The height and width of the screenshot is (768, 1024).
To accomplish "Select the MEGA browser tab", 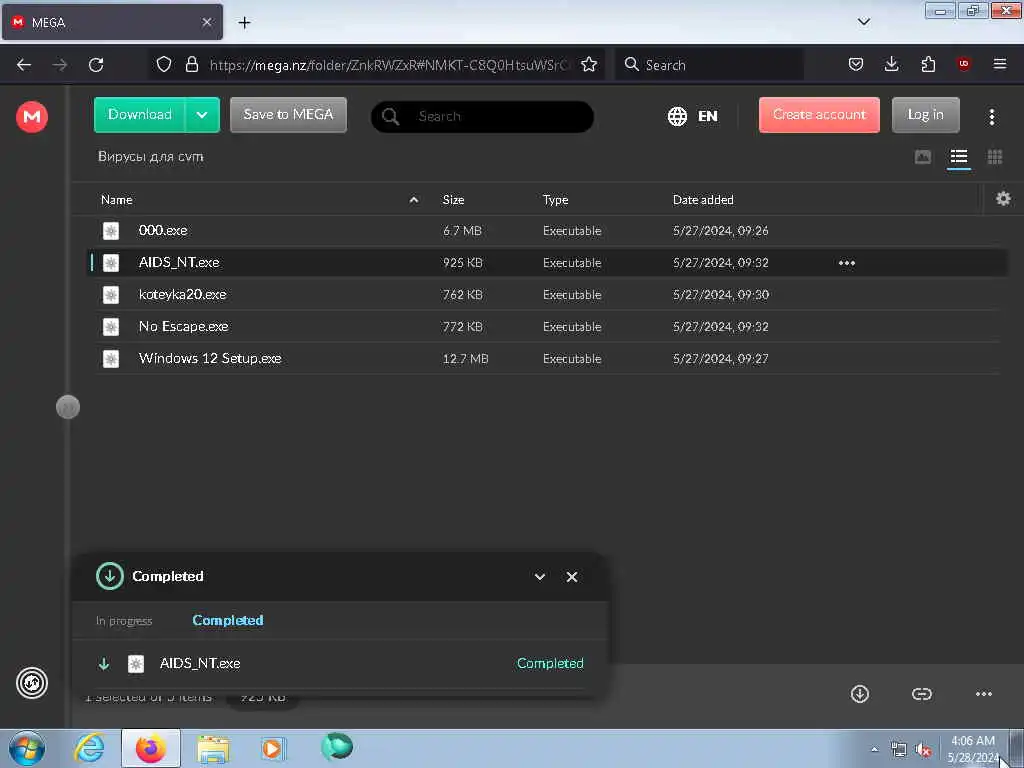I will 112,22.
